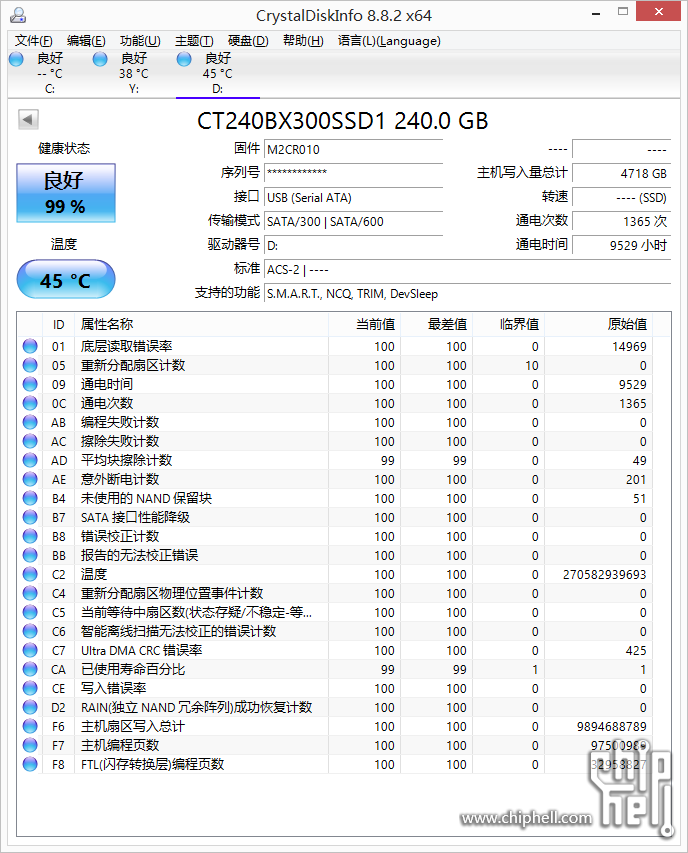The width and height of the screenshot is (688, 853).
Task: Click the 45 °C temperature button
Action: 66,280
